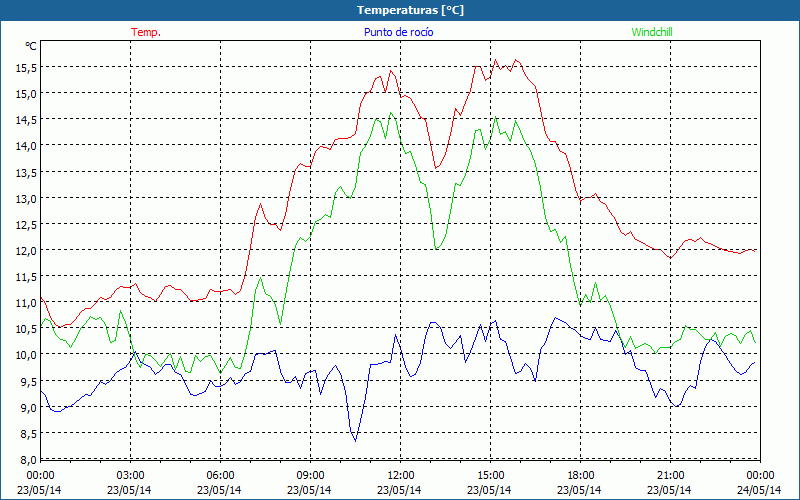Select the red 'Temp.' legend label
The width and height of the screenshot is (800, 500).
coord(146,32)
